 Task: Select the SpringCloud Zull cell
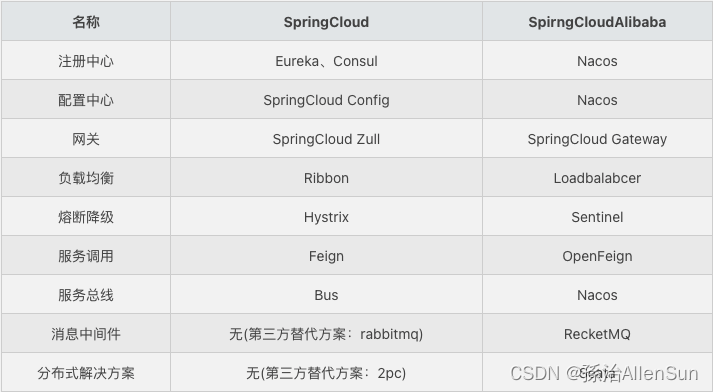(x=326, y=140)
